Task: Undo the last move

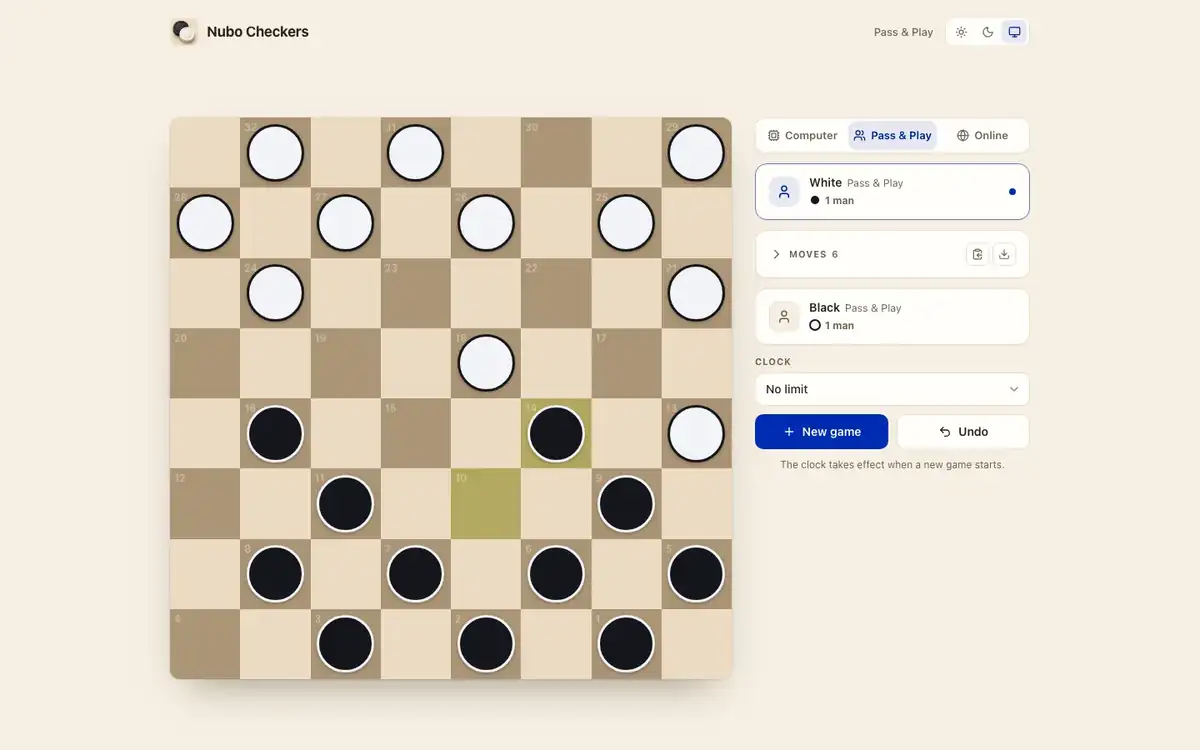Action: click(x=963, y=432)
